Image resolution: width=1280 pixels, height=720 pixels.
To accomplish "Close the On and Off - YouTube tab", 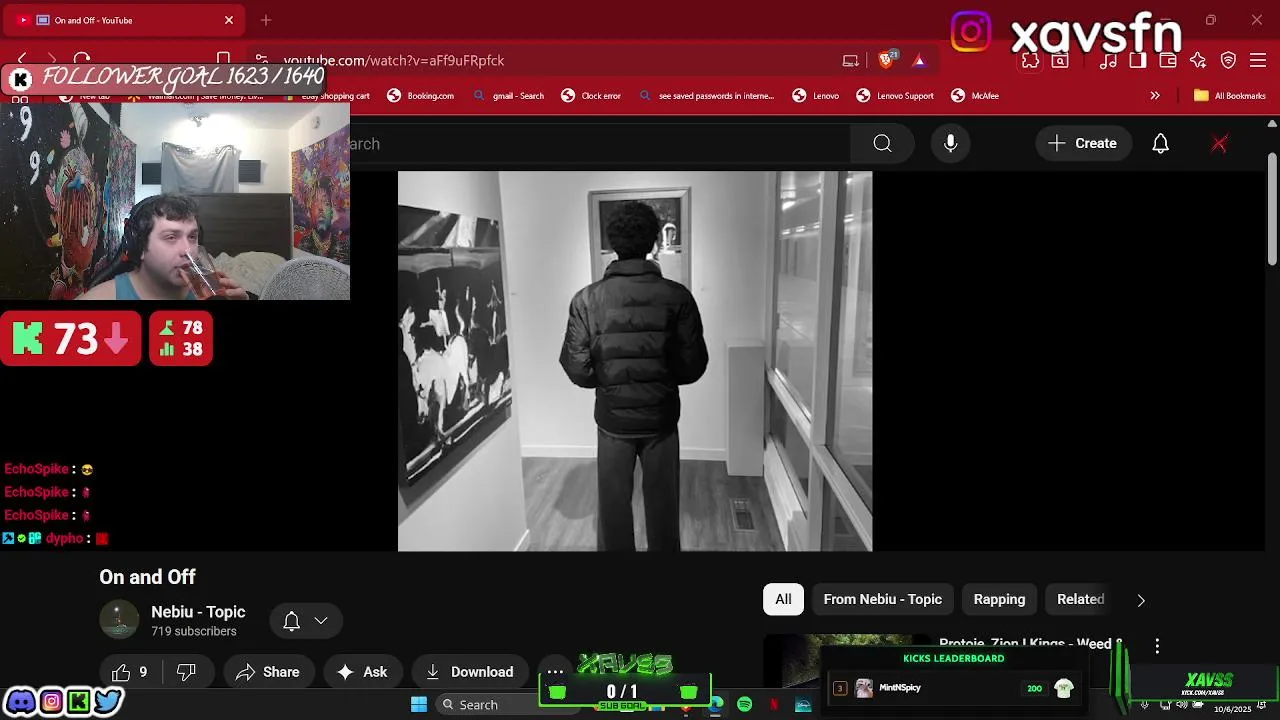I will (229, 20).
